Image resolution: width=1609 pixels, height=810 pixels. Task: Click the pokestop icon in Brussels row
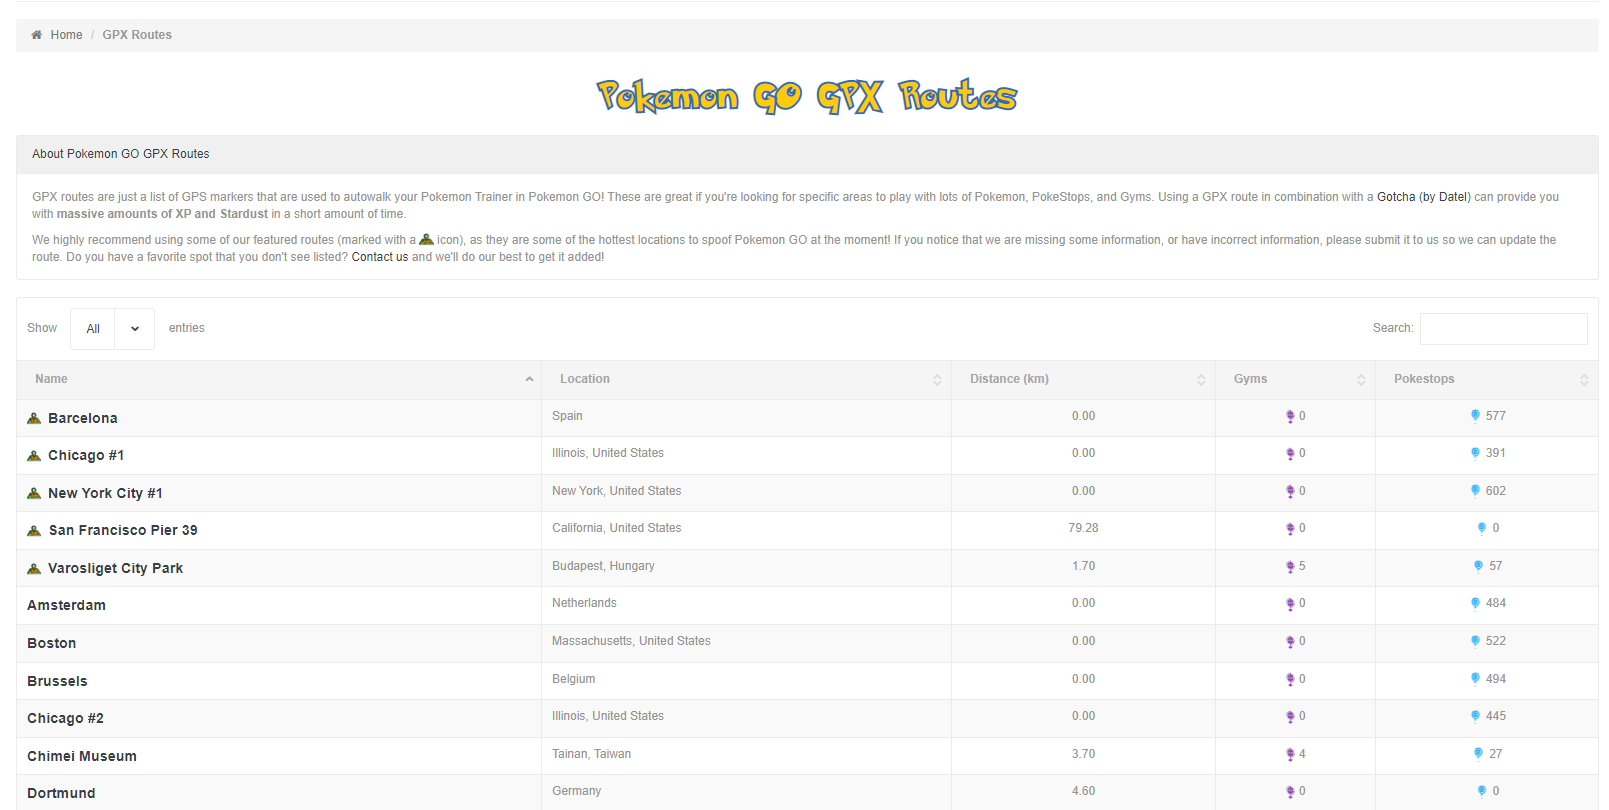click(x=1475, y=679)
